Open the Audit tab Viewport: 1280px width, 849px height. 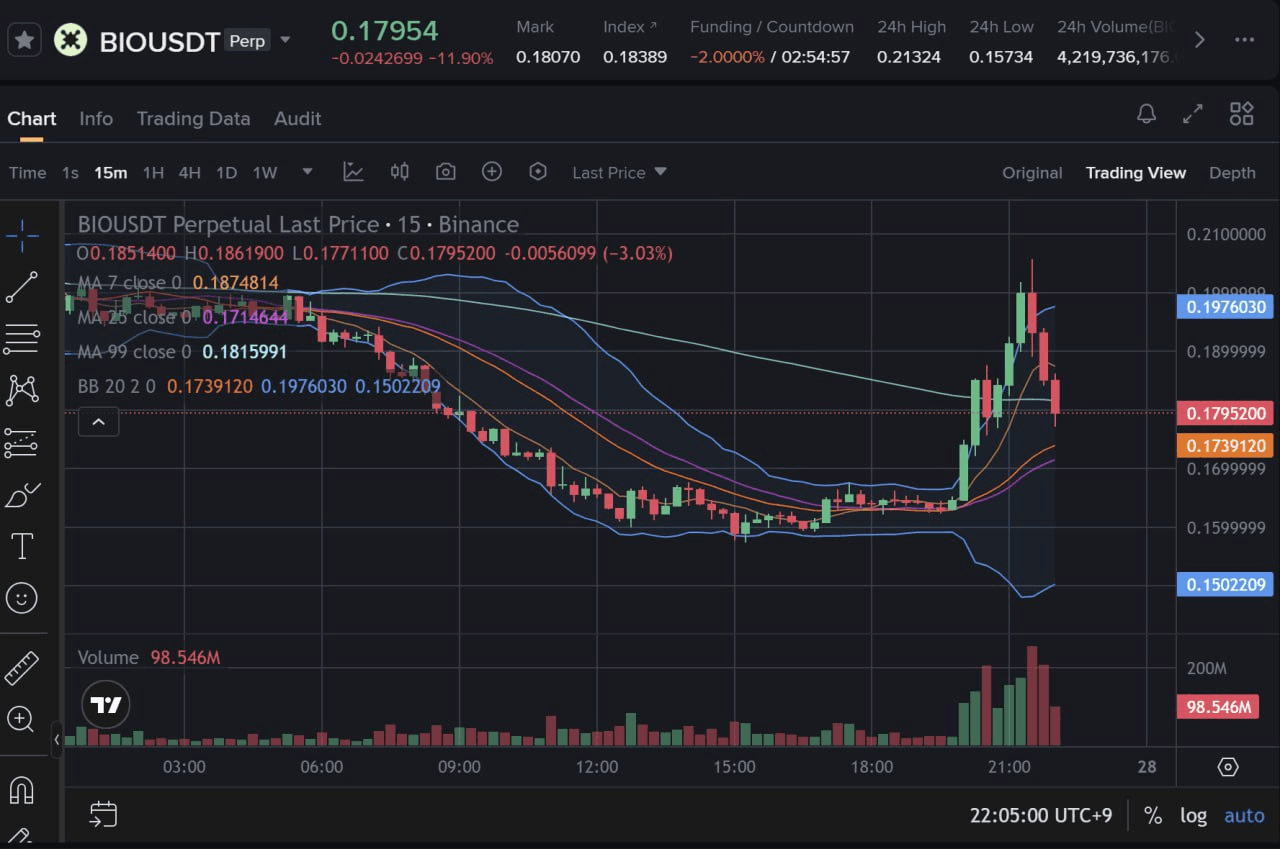pyautogui.click(x=298, y=118)
